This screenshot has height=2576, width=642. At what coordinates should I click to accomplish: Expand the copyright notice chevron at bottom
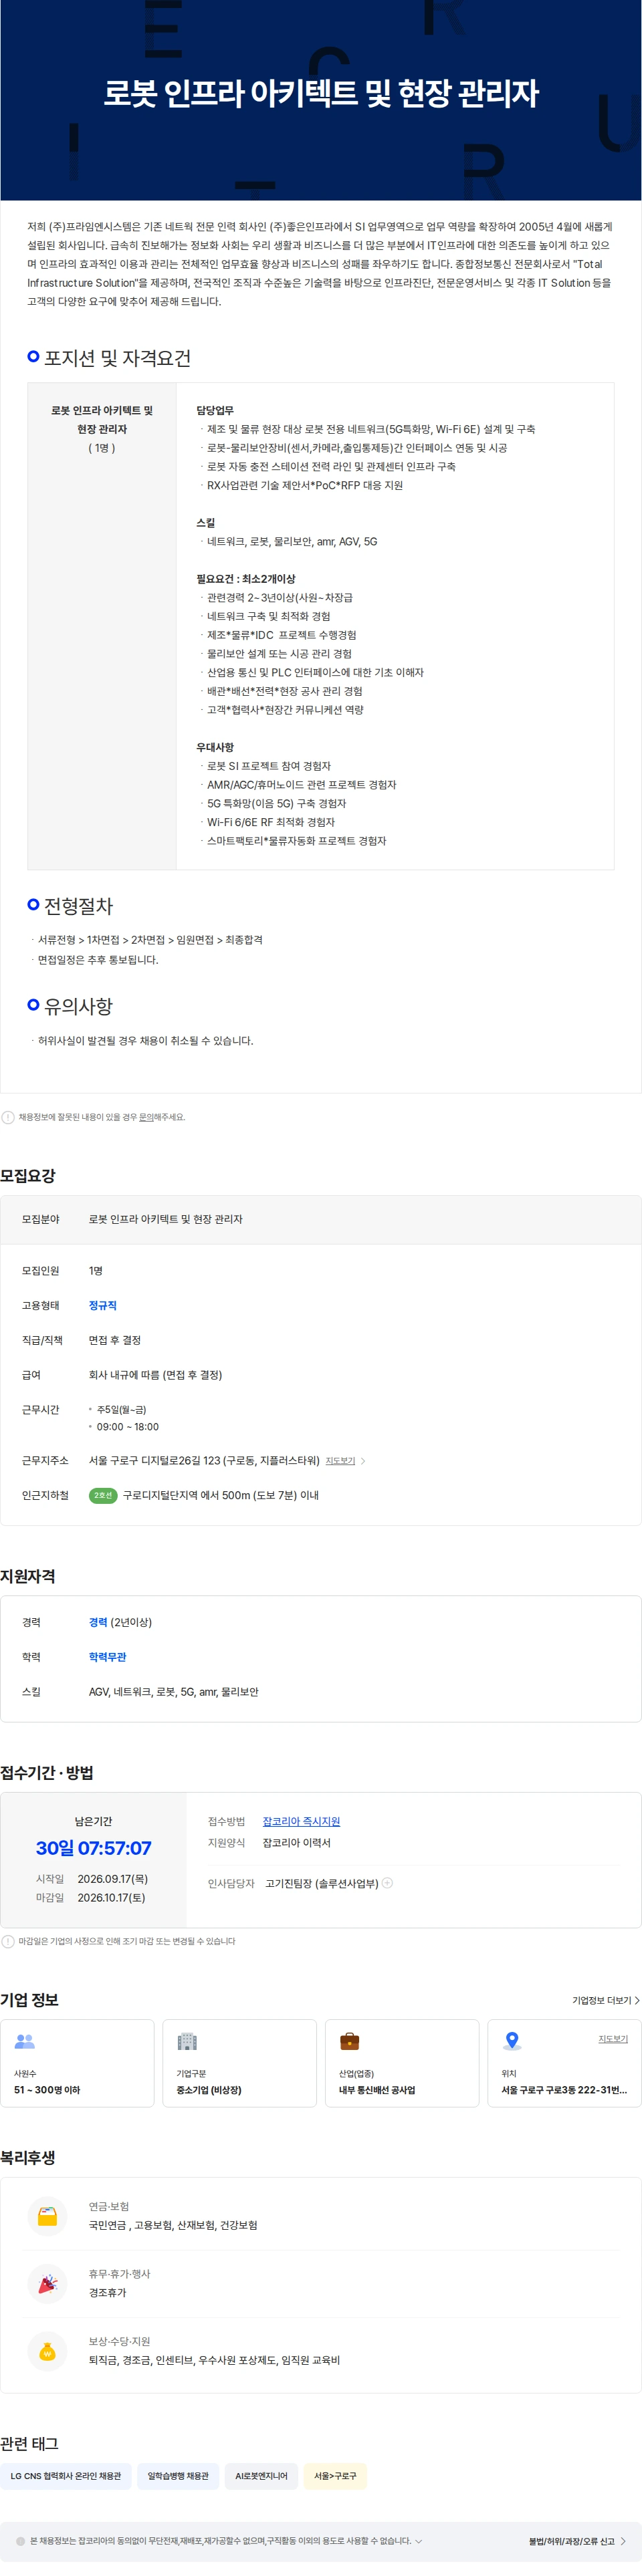[x=418, y=2541]
